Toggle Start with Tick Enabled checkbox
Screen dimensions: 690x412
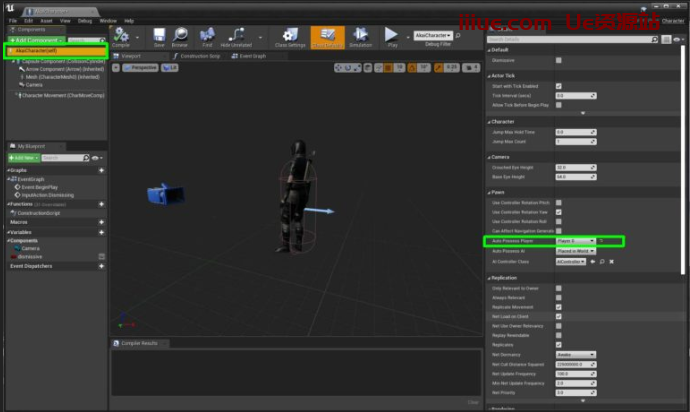(x=558, y=86)
